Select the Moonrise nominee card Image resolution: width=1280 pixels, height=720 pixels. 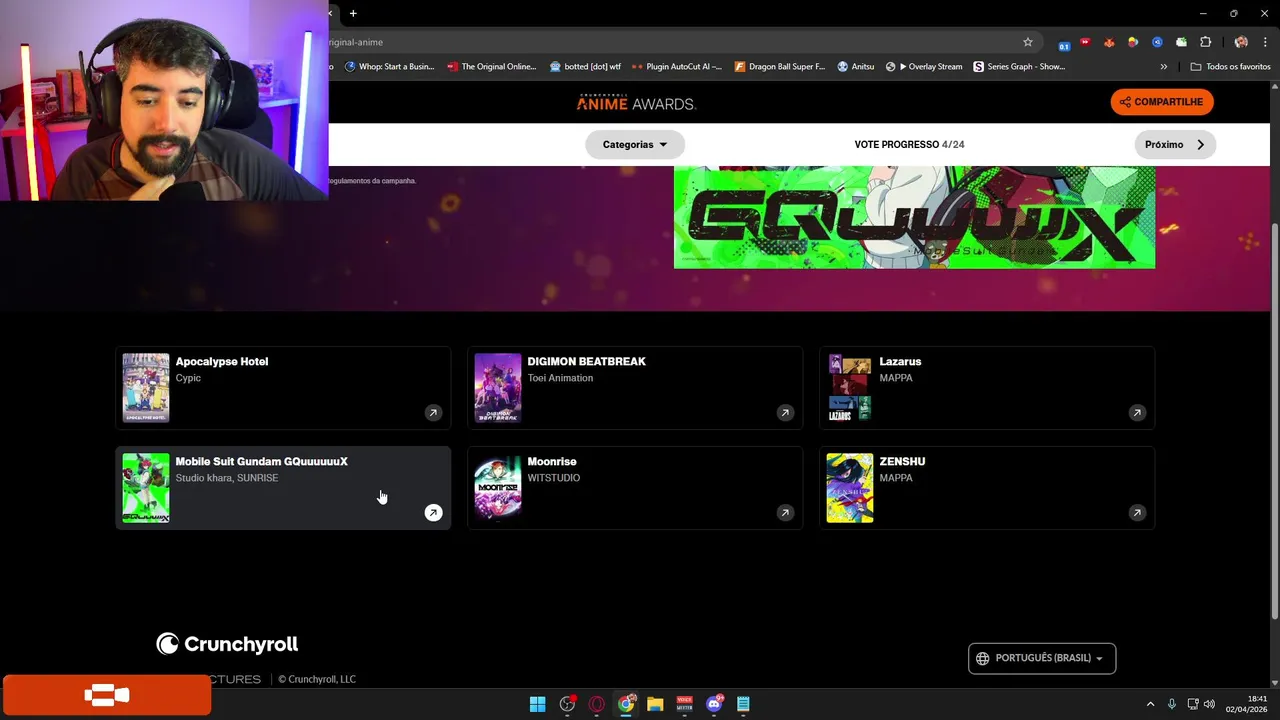coord(635,488)
